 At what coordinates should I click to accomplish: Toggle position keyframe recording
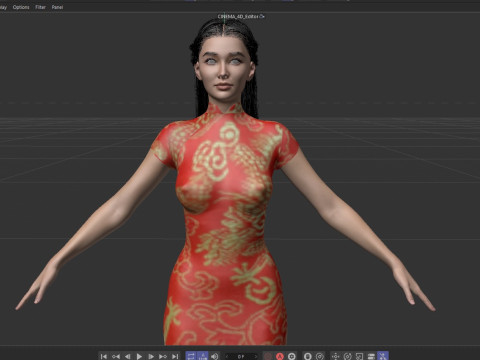(x=335, y=356)
